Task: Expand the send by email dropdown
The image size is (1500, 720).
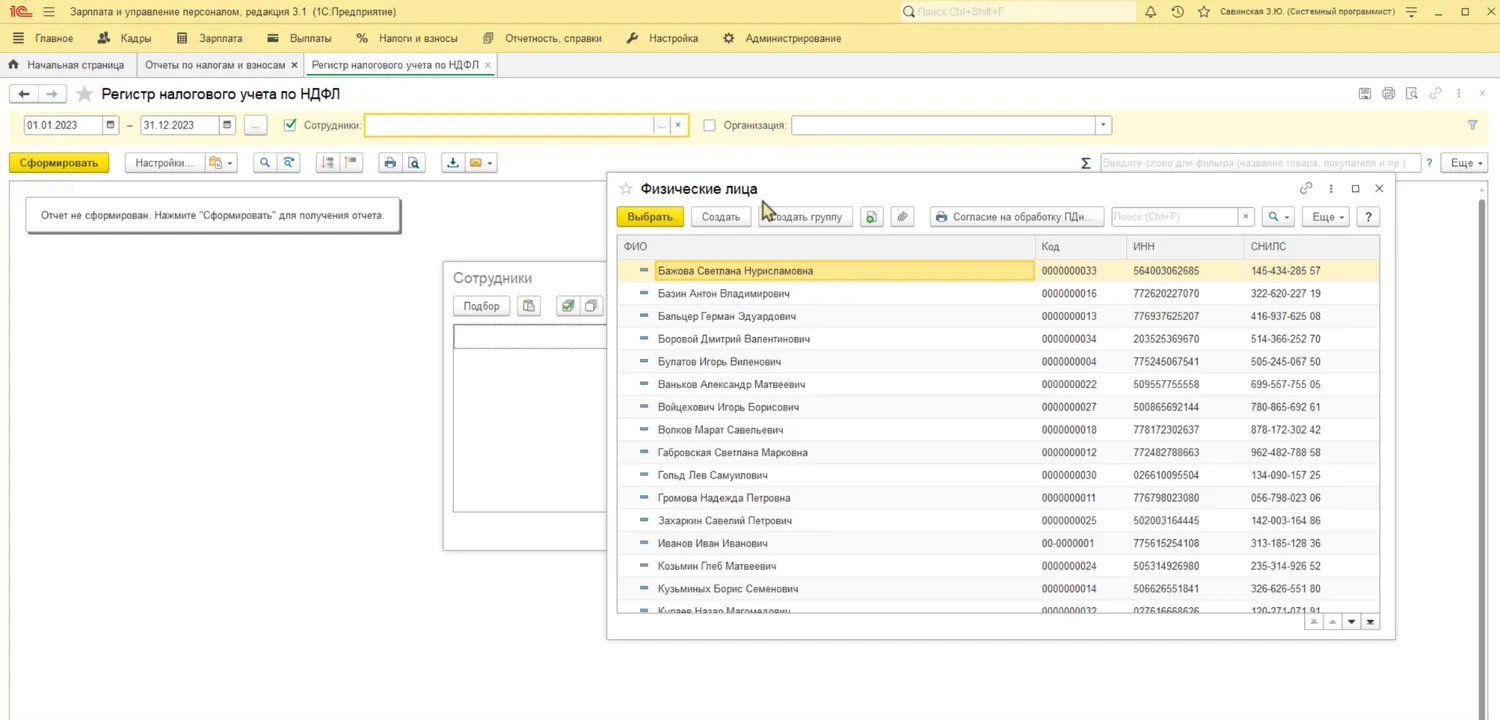Action: tap(481, 163)
